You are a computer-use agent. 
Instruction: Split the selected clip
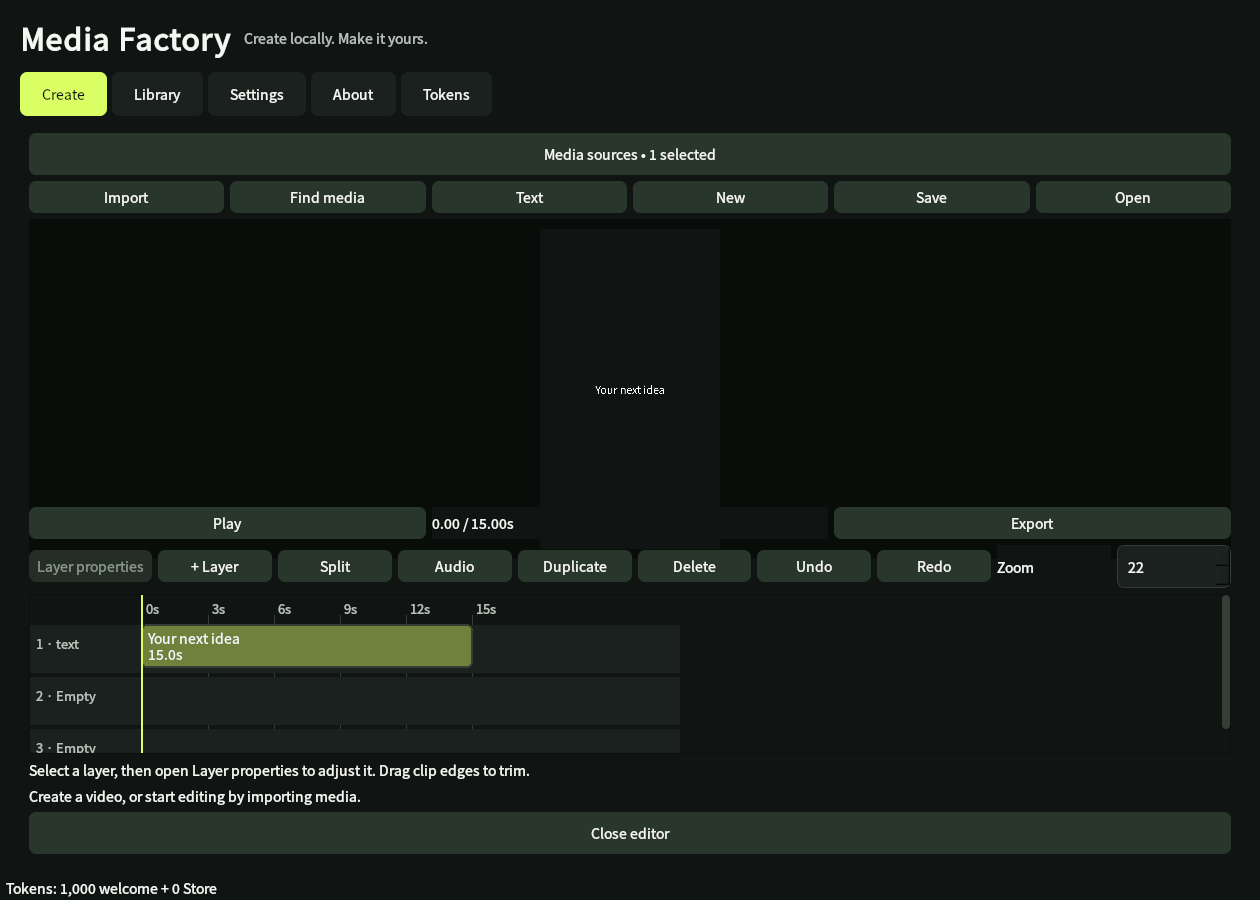(x=335, y=566)
